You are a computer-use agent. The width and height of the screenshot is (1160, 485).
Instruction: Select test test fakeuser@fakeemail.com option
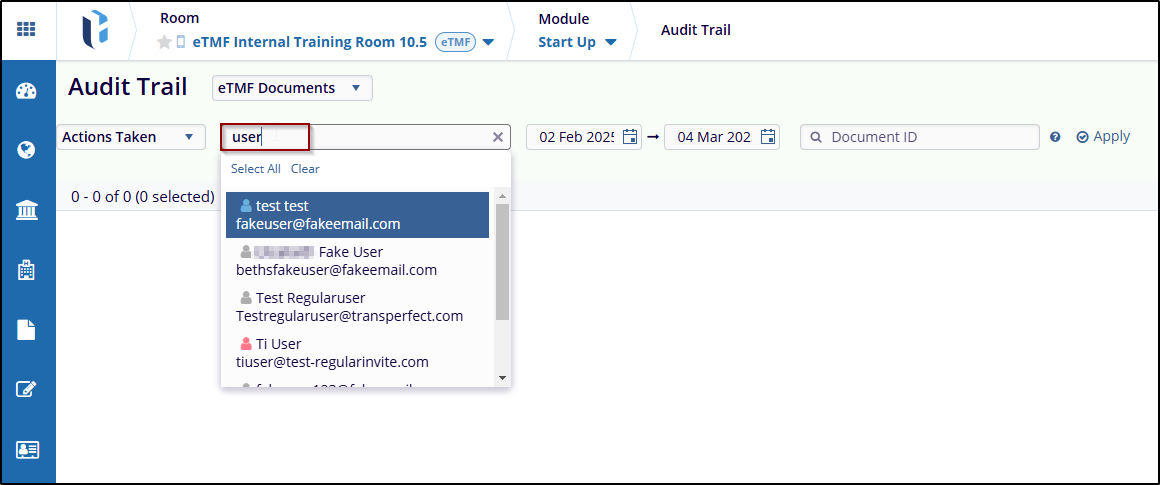[x=357, y=215]
